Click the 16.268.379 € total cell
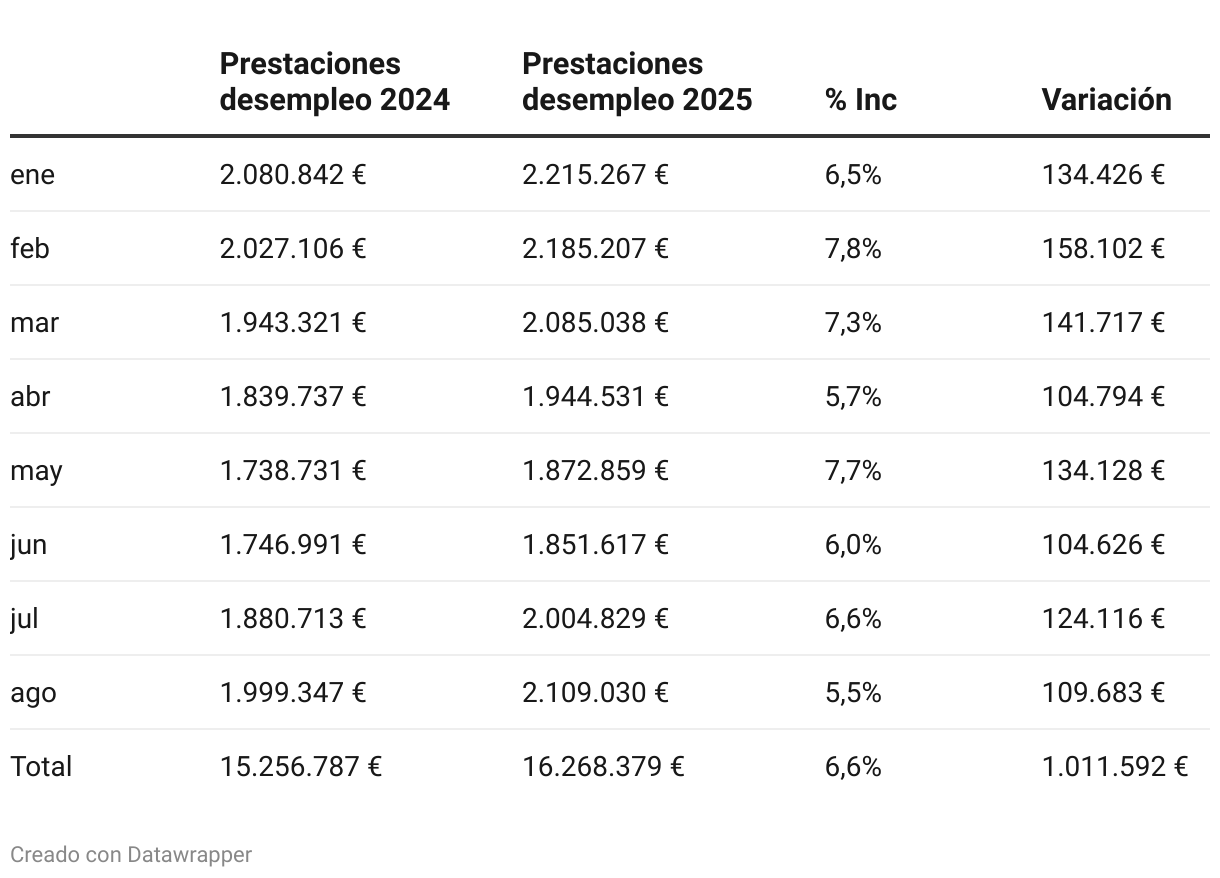 click(603, 767)
